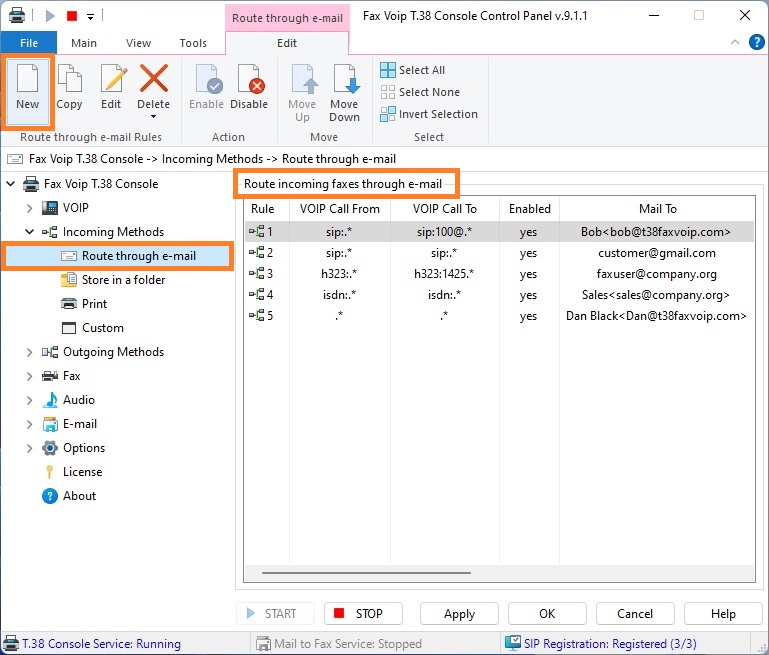This screenshot has width=769, height=655.
Task: Click the printer icon in quick access toolbar
Action: pyautogui.click(x=17, y=15)
